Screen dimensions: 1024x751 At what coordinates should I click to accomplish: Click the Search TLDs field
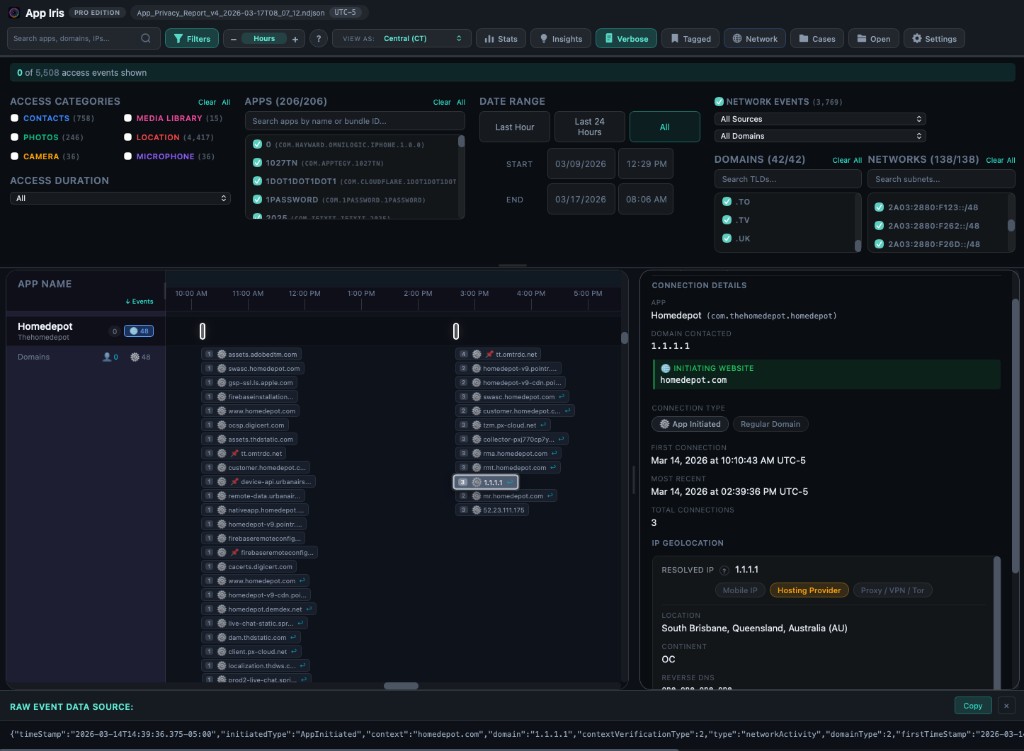(788, 179)
